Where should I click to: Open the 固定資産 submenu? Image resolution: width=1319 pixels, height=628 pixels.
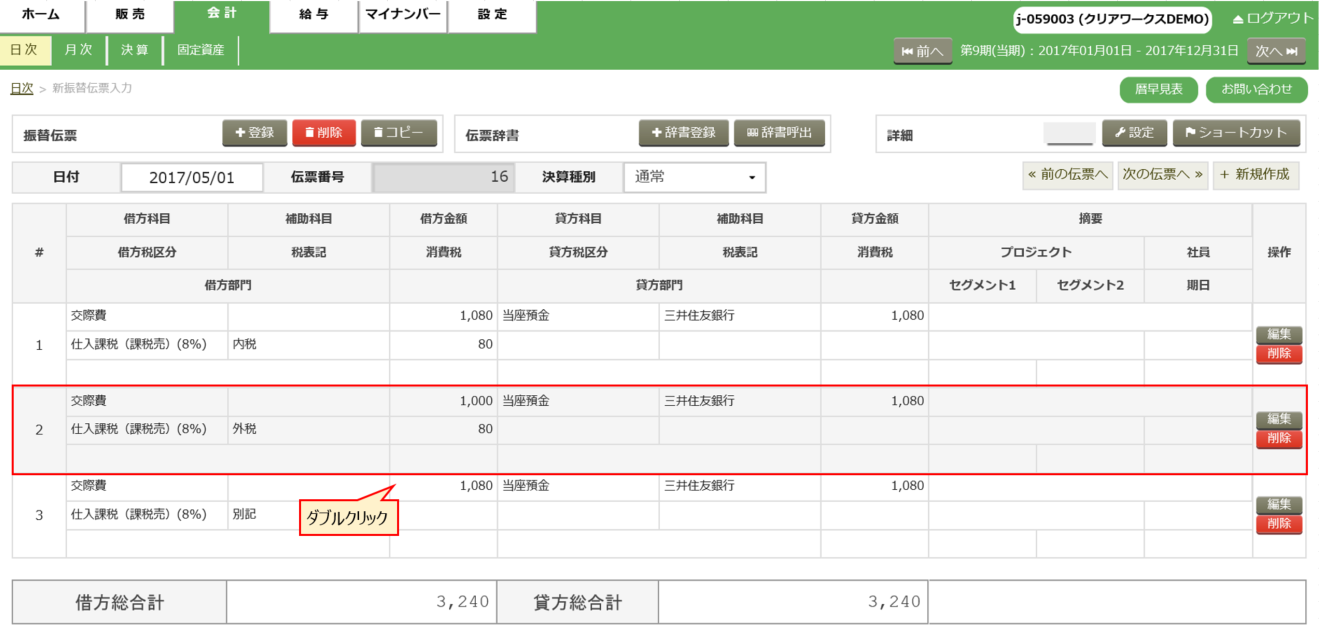tap(201, 50)
